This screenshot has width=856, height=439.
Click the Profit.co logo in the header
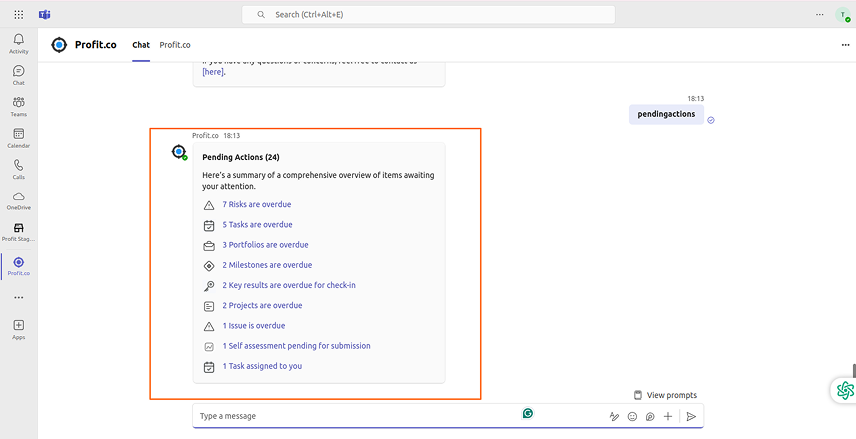pyautogui.click(x=59, y=45)
